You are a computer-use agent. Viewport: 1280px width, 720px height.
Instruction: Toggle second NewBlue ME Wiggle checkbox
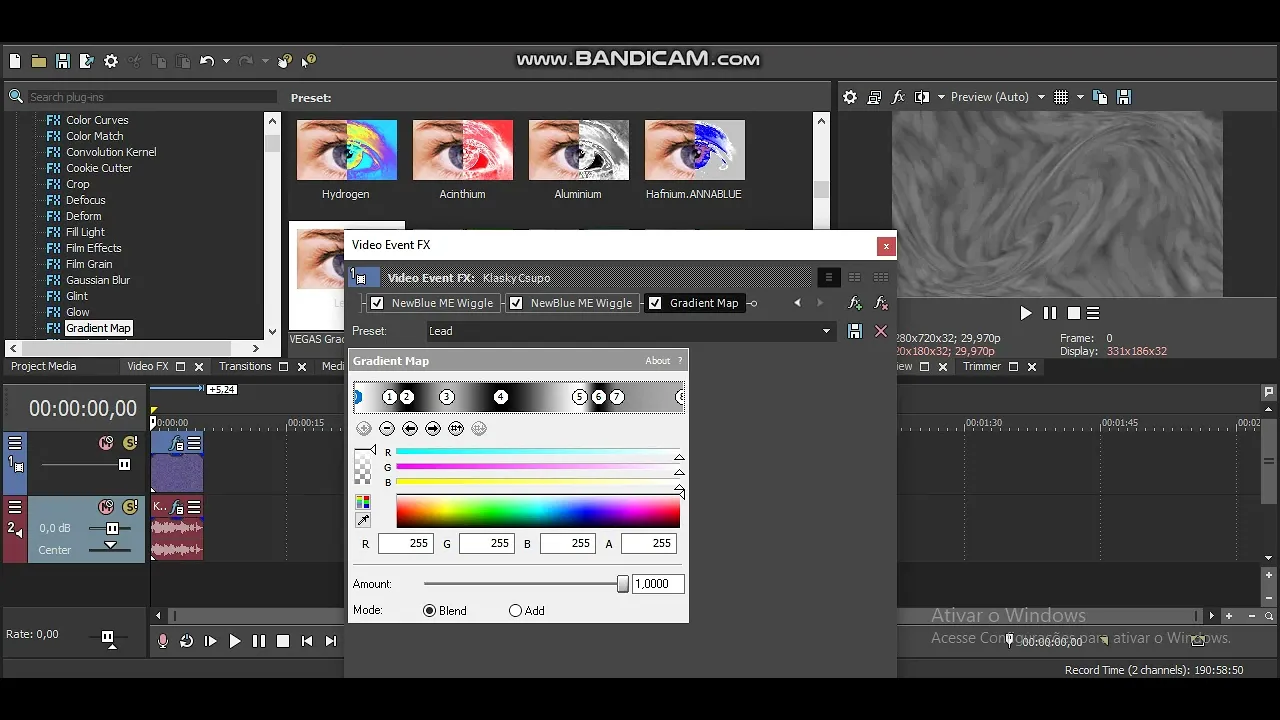516,303
